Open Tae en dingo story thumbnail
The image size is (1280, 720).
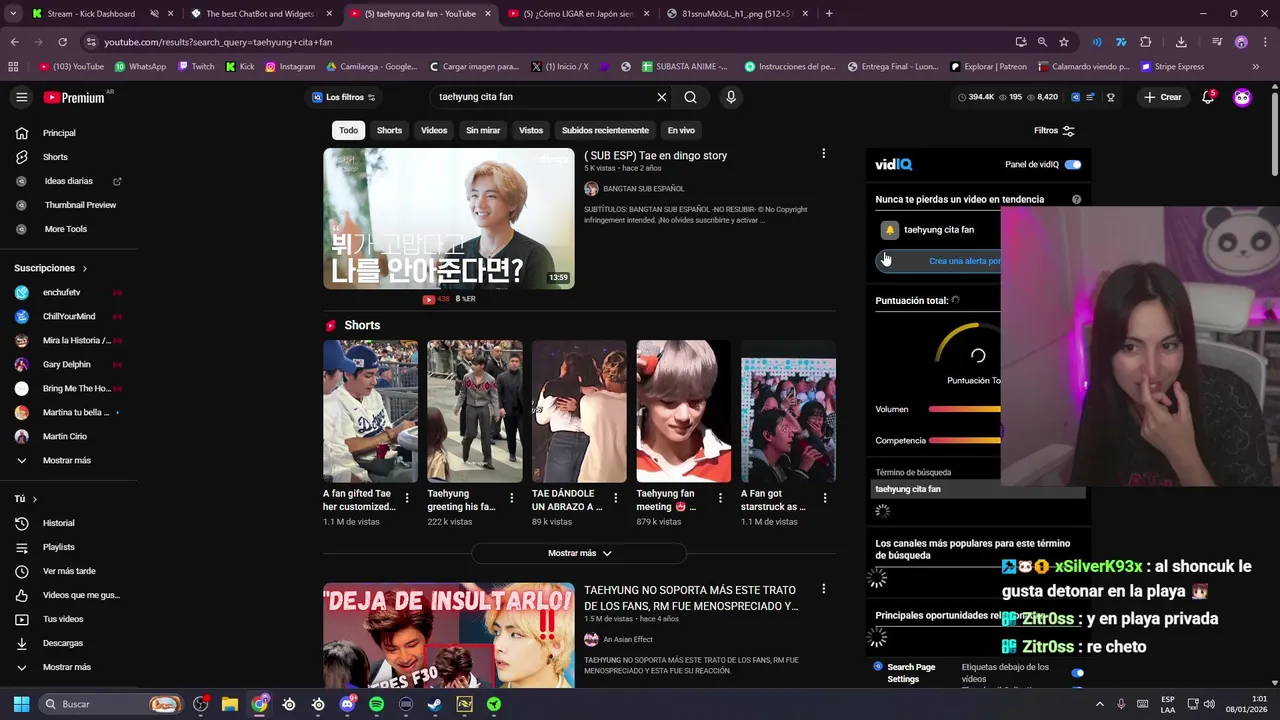click(449, 218)
